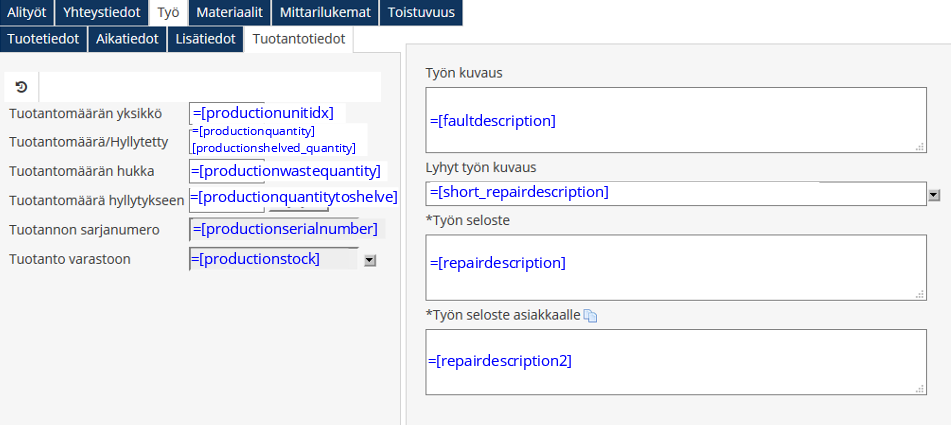Click the Tuotantomäärä hyllytykseen field

pos(292,197)
